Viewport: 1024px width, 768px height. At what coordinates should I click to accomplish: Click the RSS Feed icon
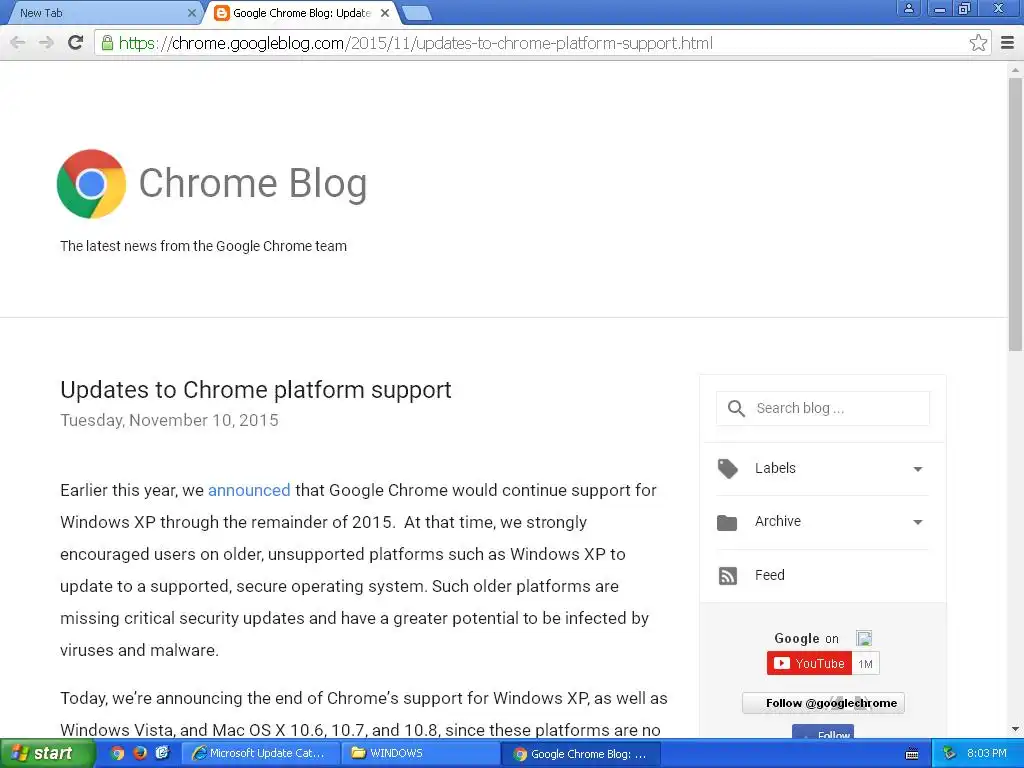[728, 575]
